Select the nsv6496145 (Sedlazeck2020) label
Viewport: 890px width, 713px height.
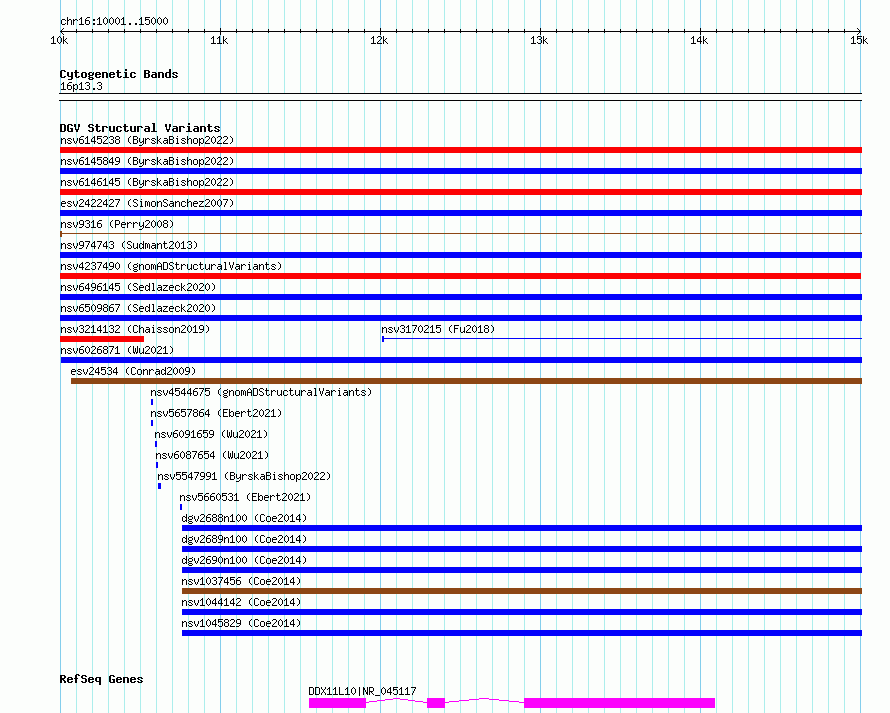pos(138,287)
